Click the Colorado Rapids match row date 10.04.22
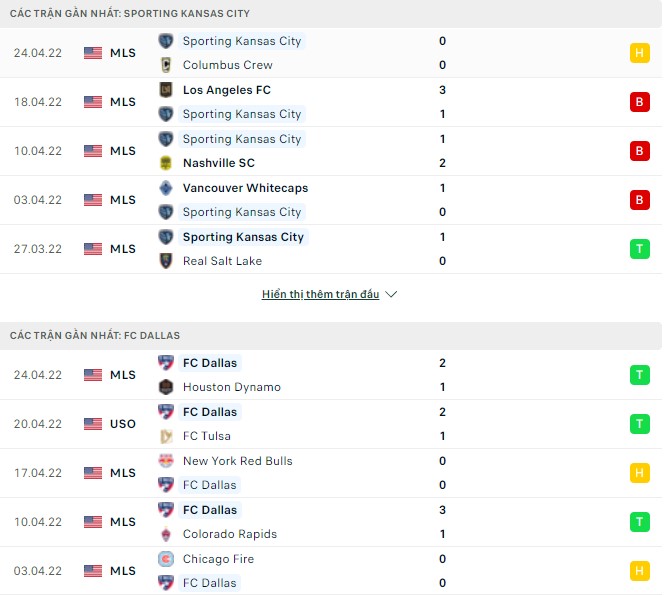 (x=36, y=522)
